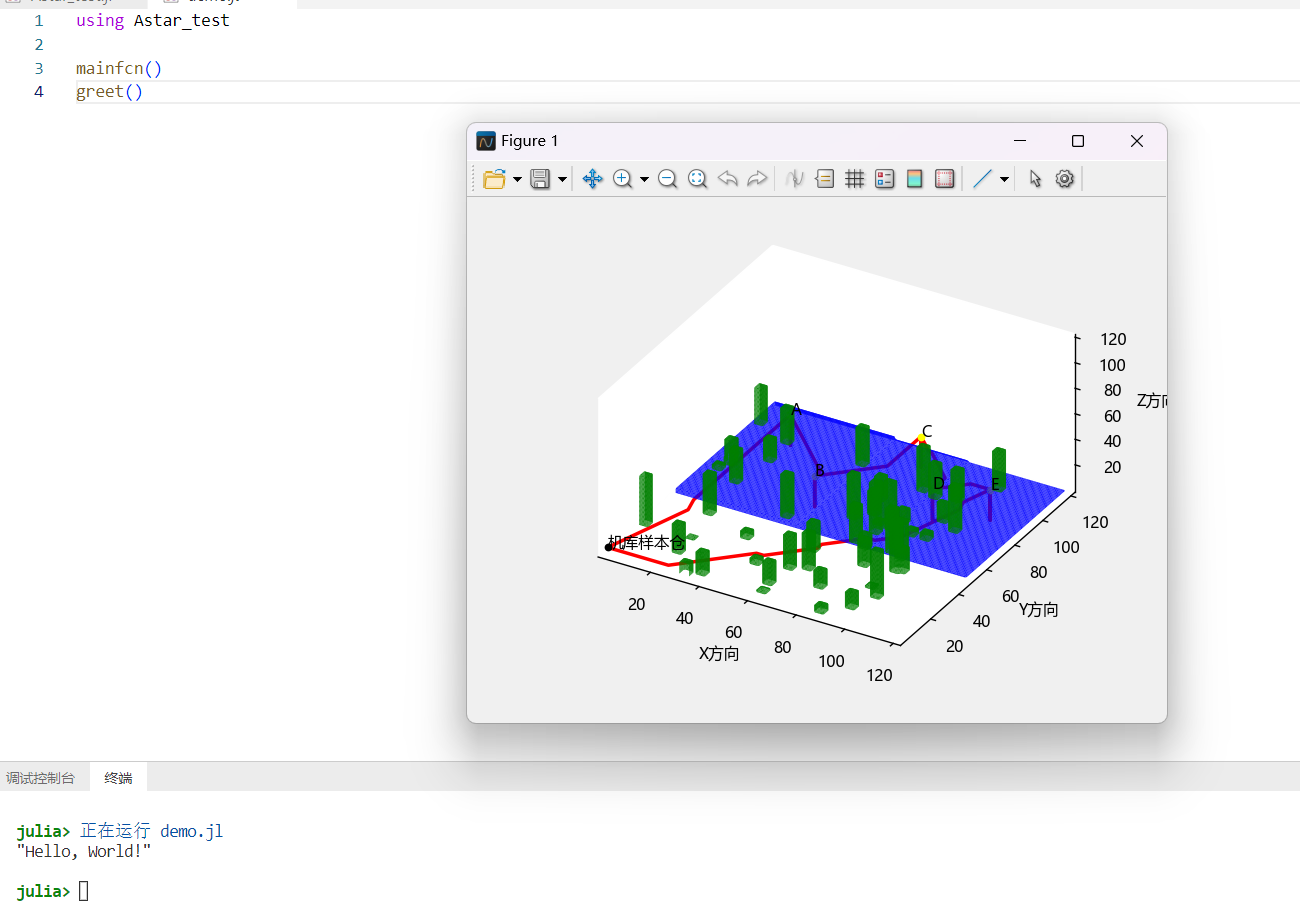The image size is (1300, 916).
Task: Click waypoint label C on the plot
Action: [927, 431]
